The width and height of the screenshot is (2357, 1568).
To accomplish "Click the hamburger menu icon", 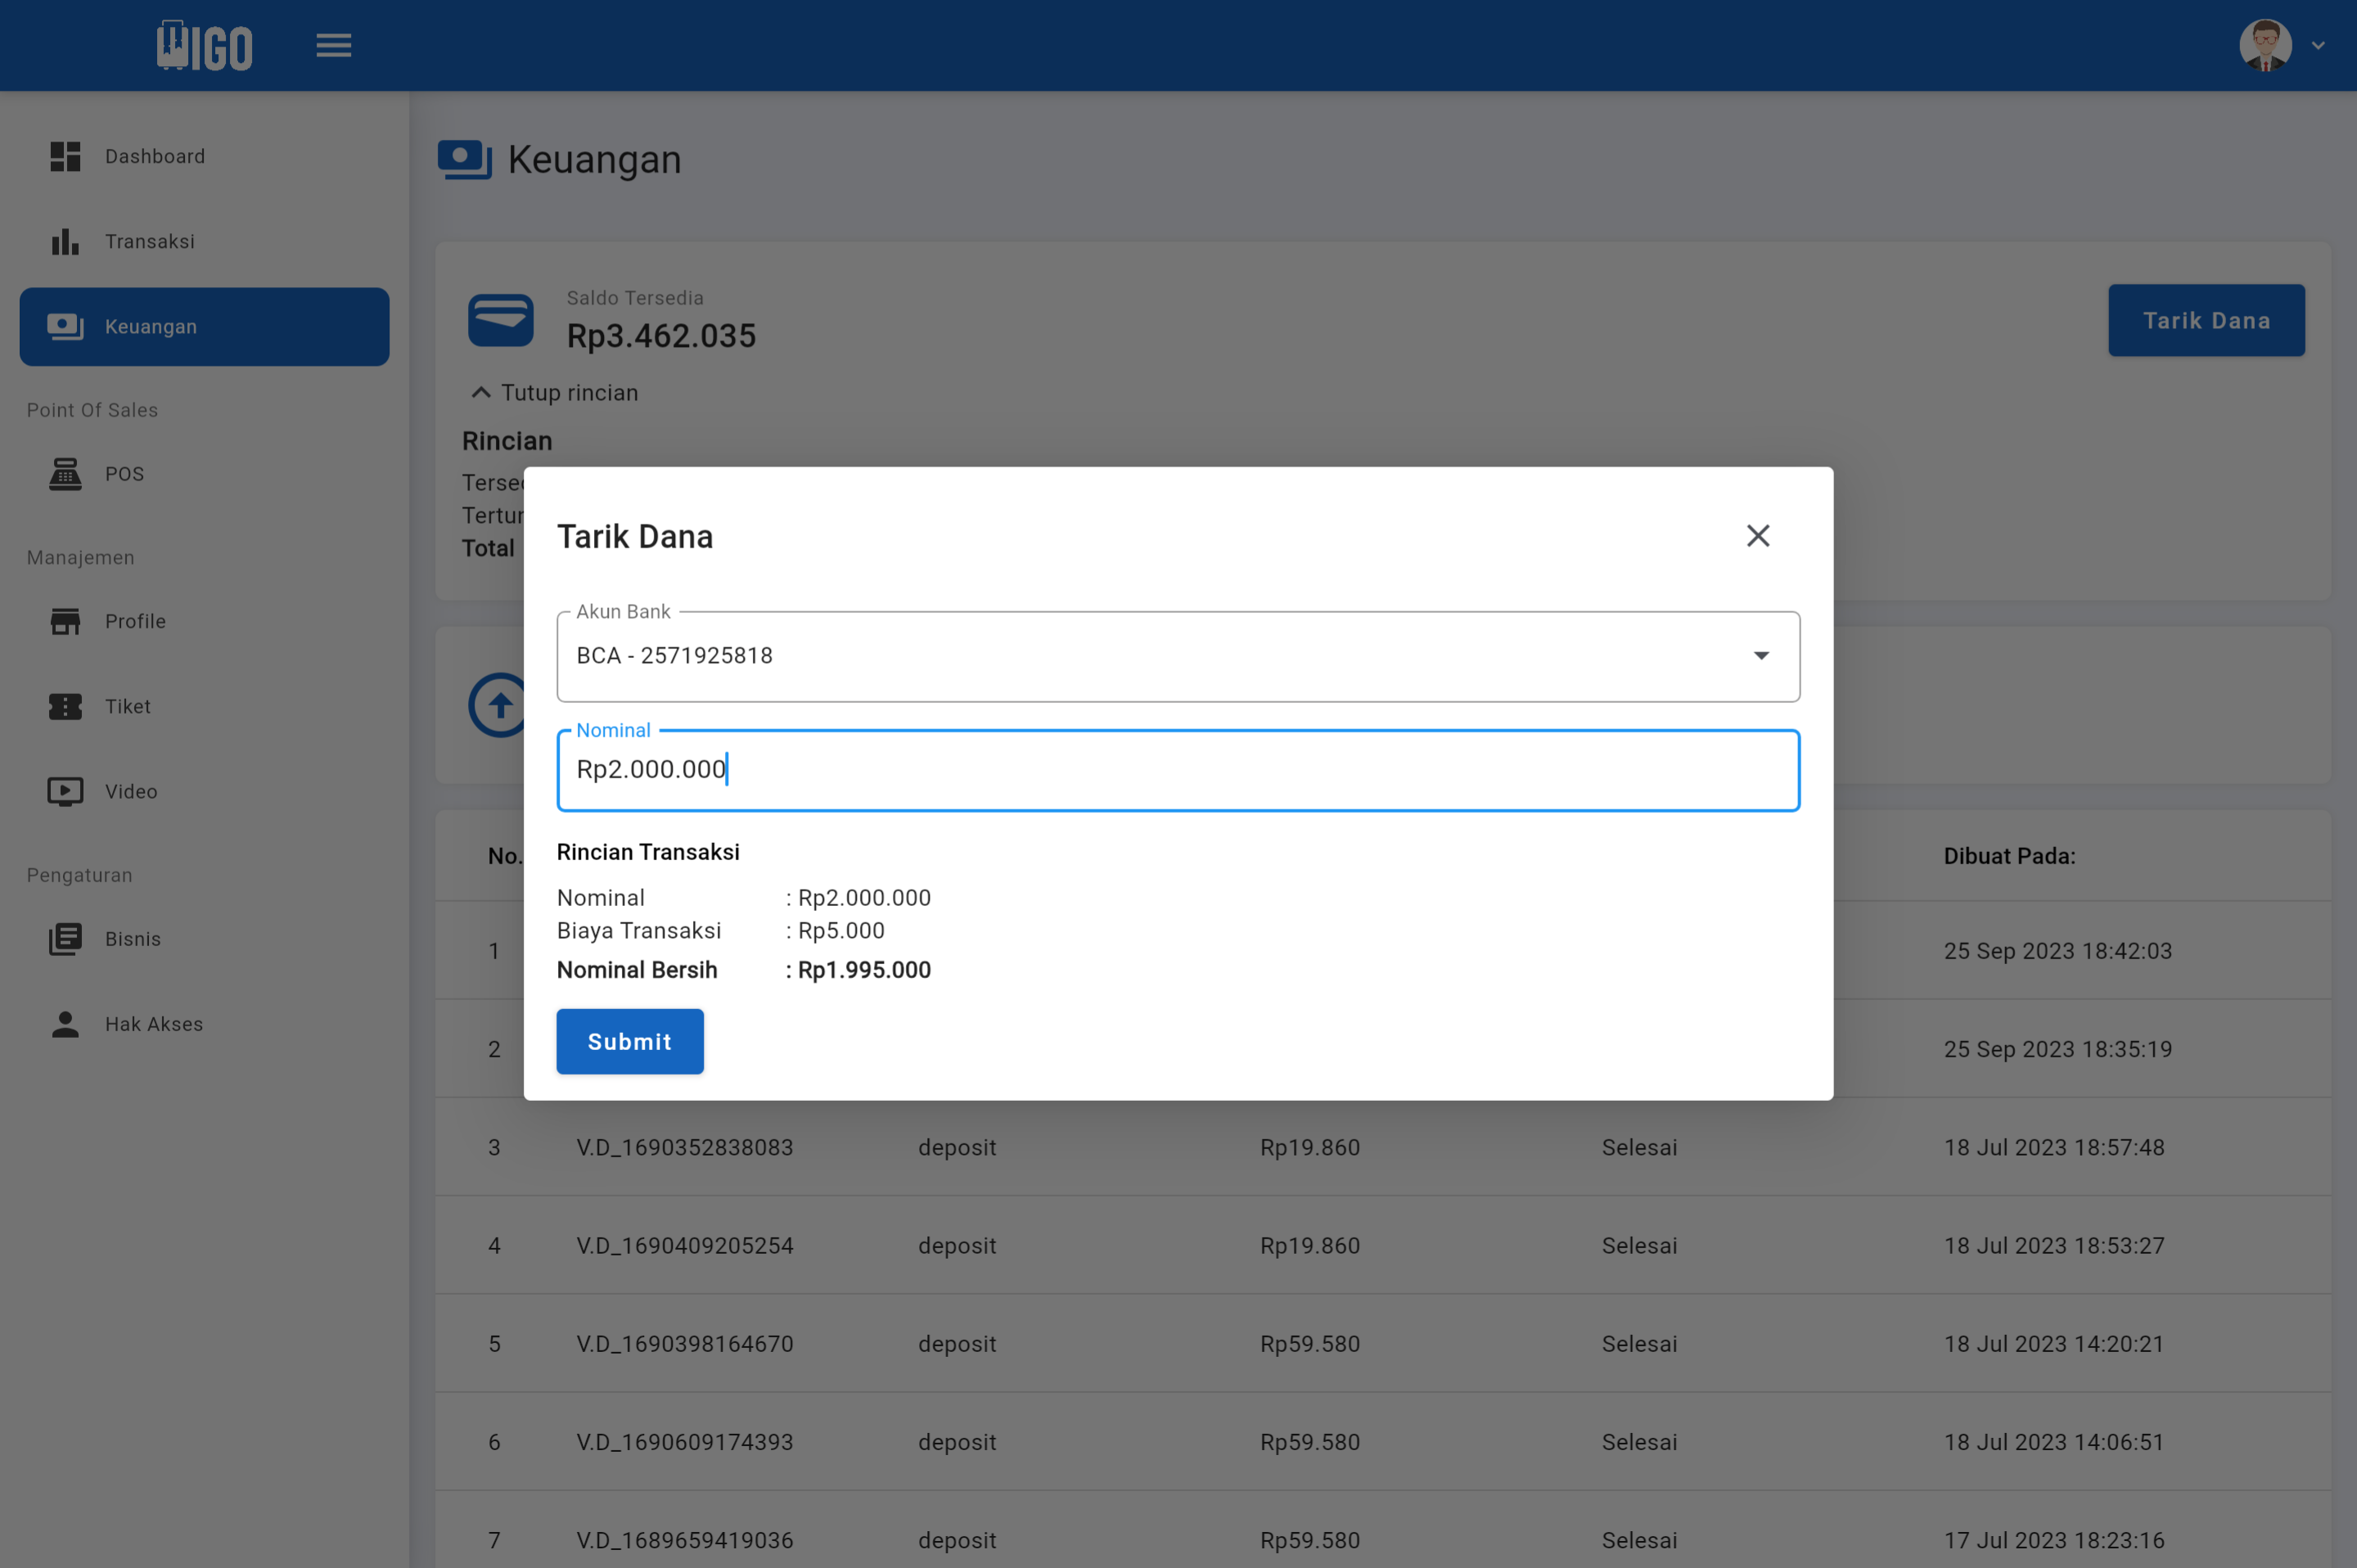I will click(x=333, y=46).
